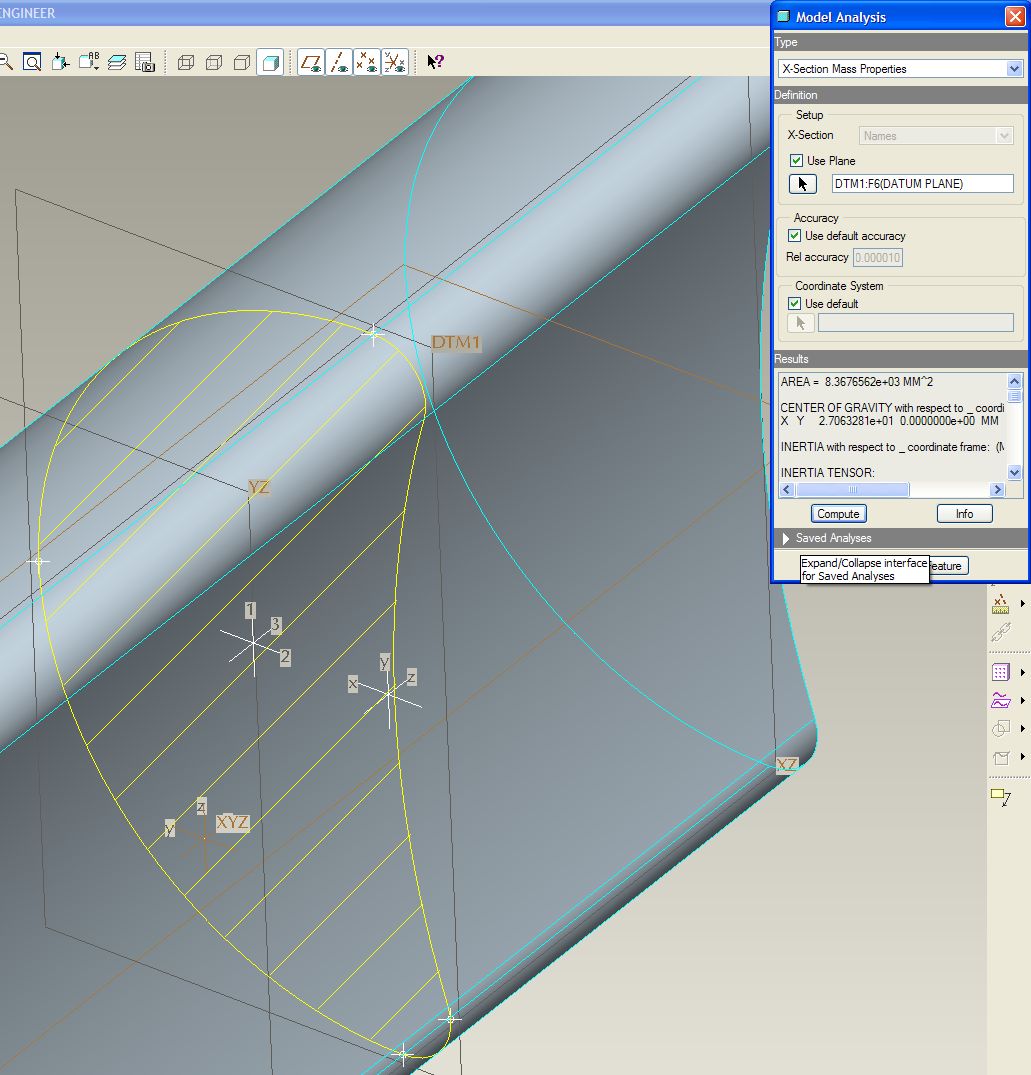Toggle datum planes display
1031x1075 pixels.
tap(311, 62)
